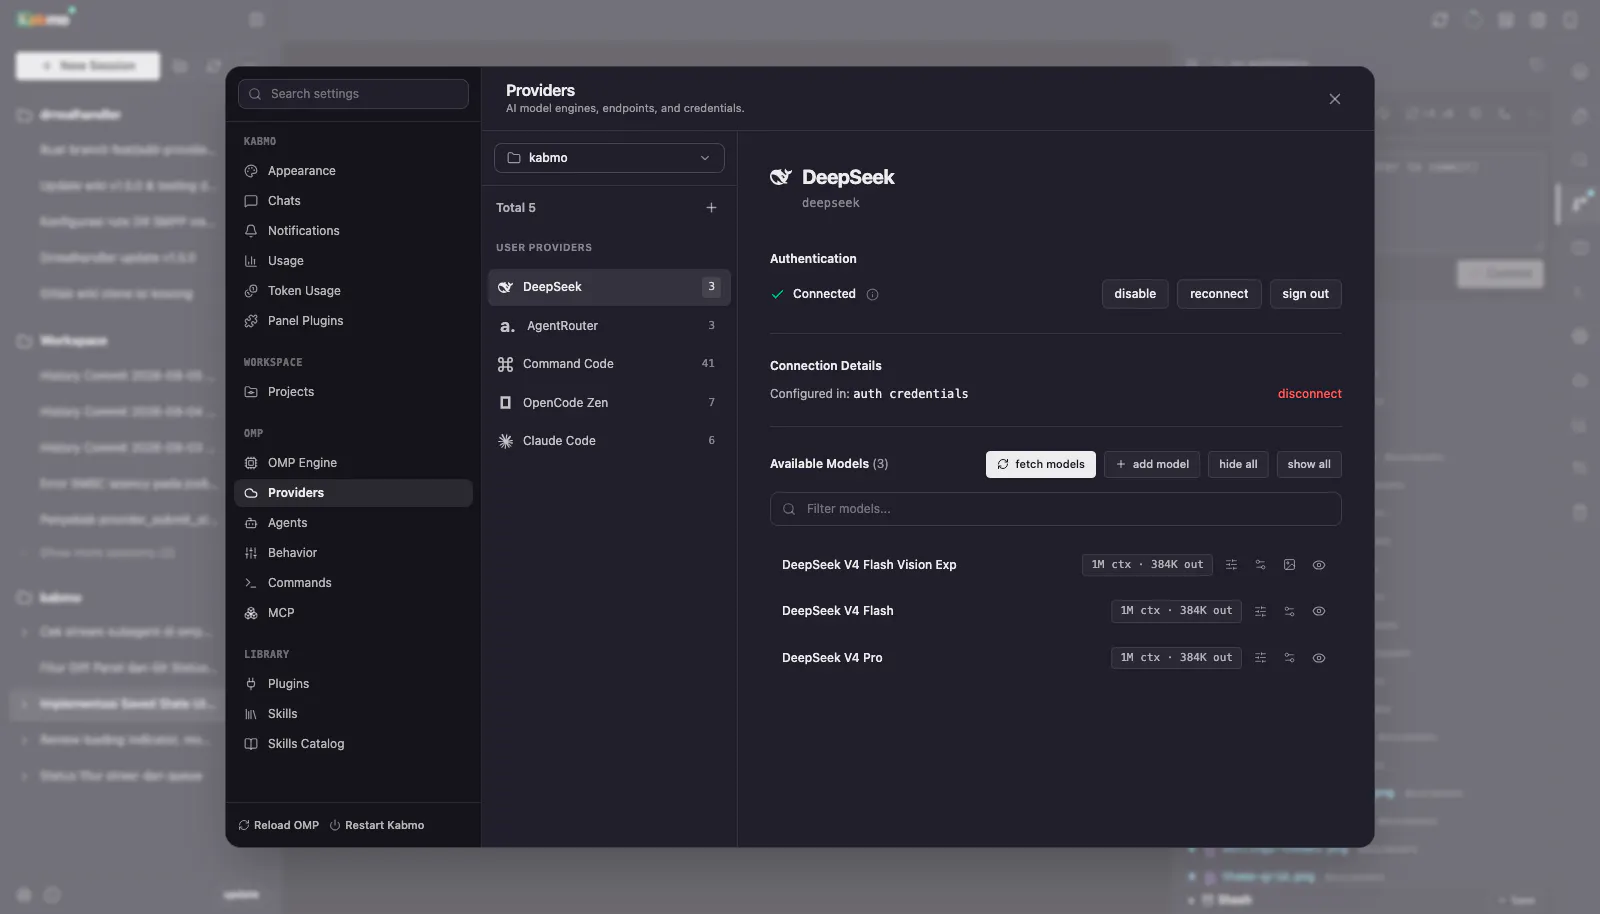The height and width of the screenshot is (914, 1600).
Task: Click the red disconnect link
Action: click(1309, 394)
